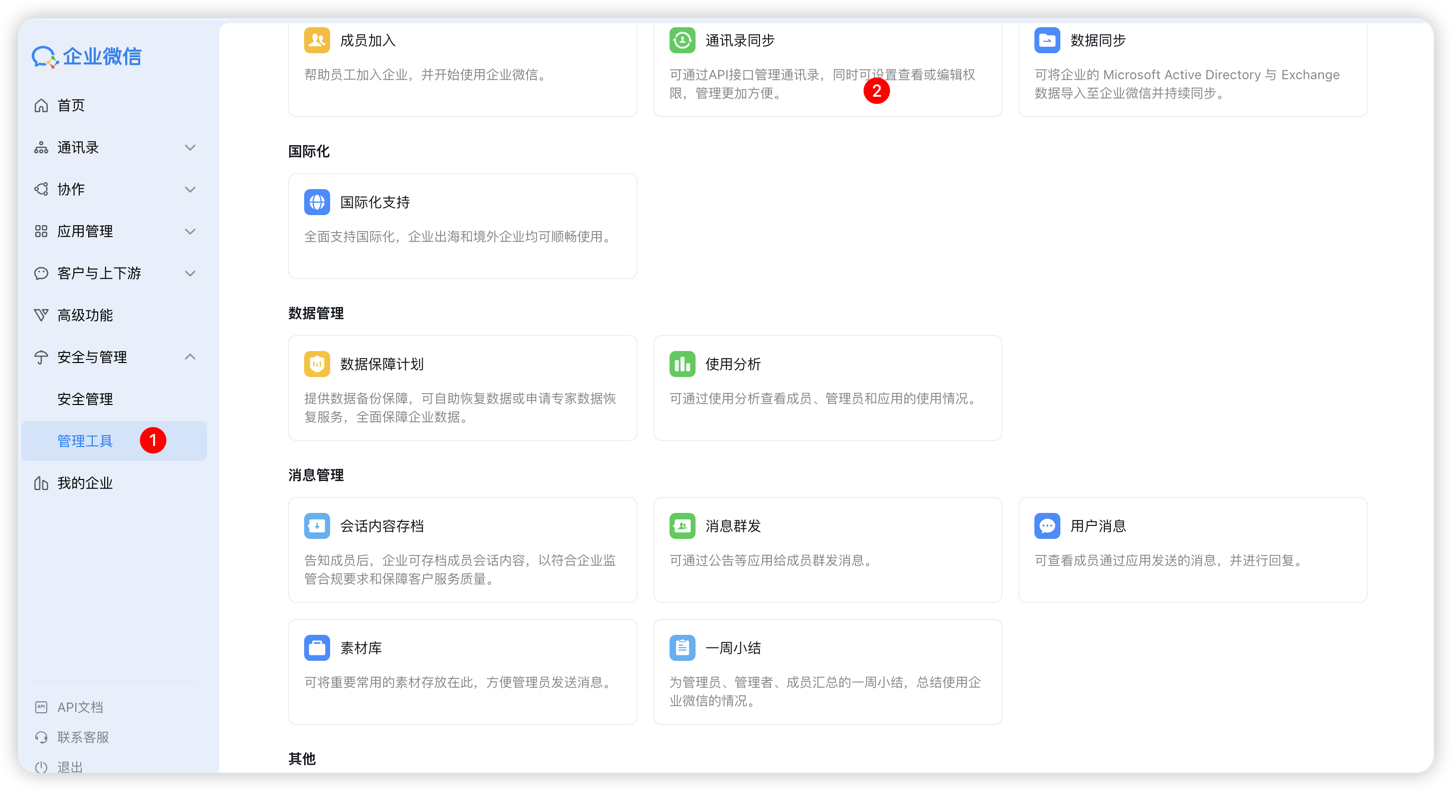Open the API文档 link
Viewport: 1452px width, 791px height.
pos(80,707)
